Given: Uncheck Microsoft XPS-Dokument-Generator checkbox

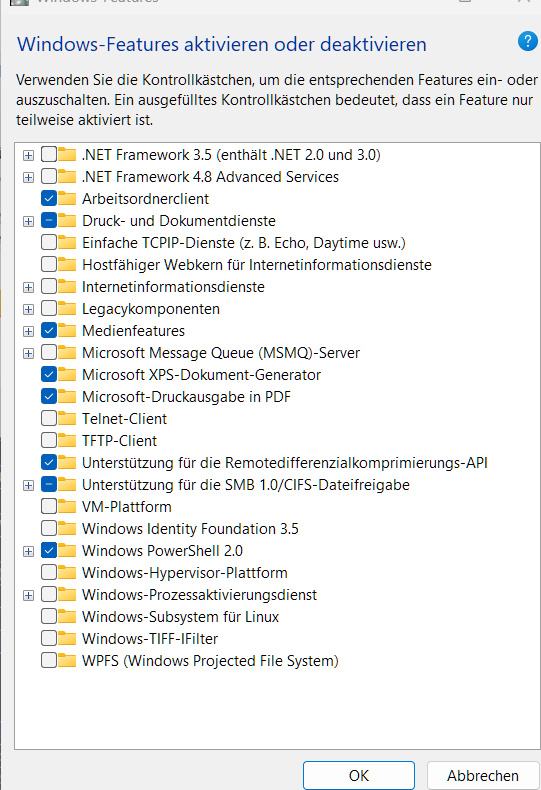Looking at the screenshot, I should (x=49, y=374).
